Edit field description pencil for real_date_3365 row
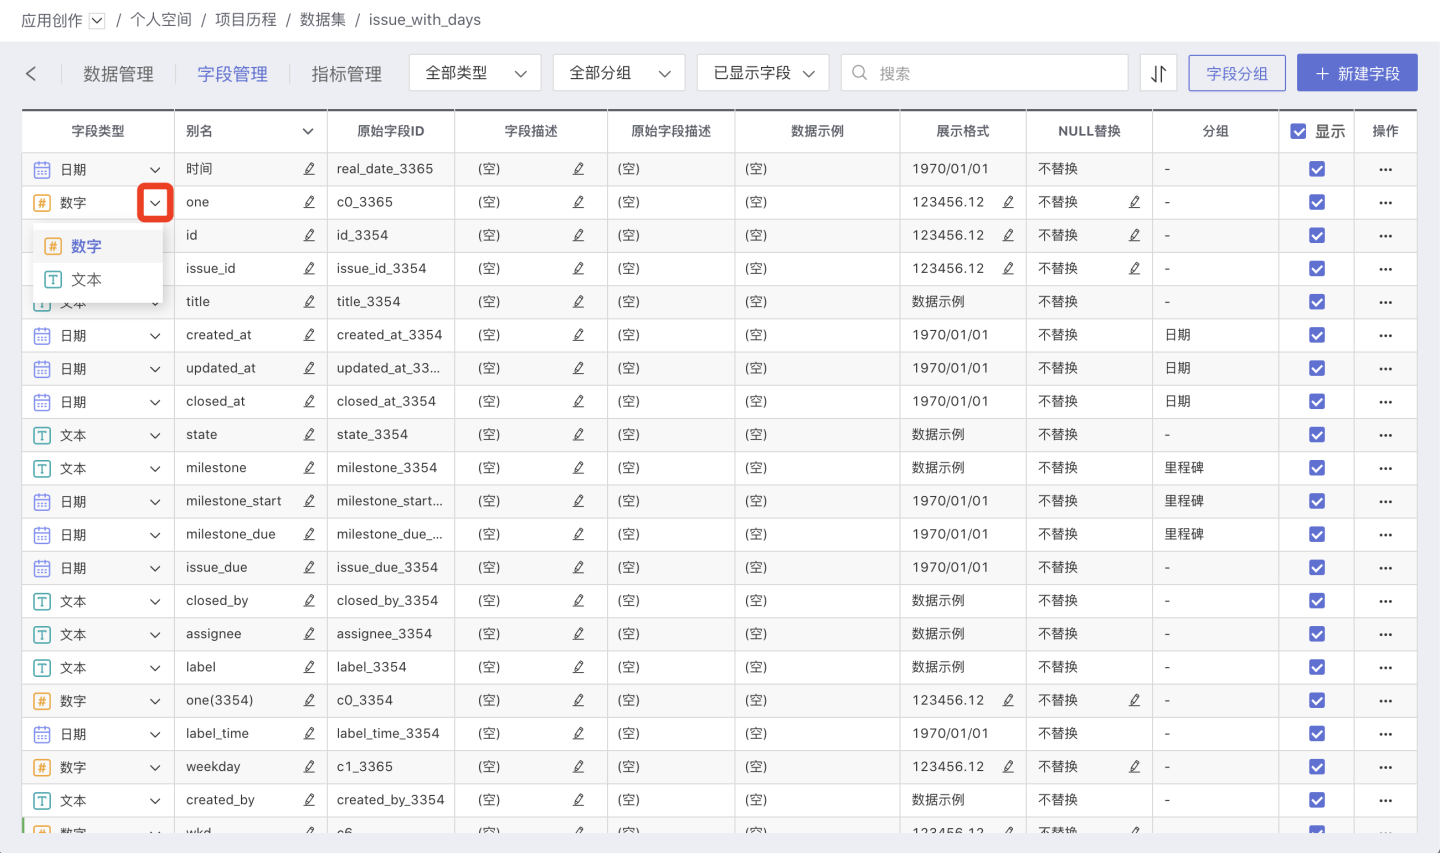Viewport: 1440px width, 853px height. pyautogui.click(x=578, y=169)
